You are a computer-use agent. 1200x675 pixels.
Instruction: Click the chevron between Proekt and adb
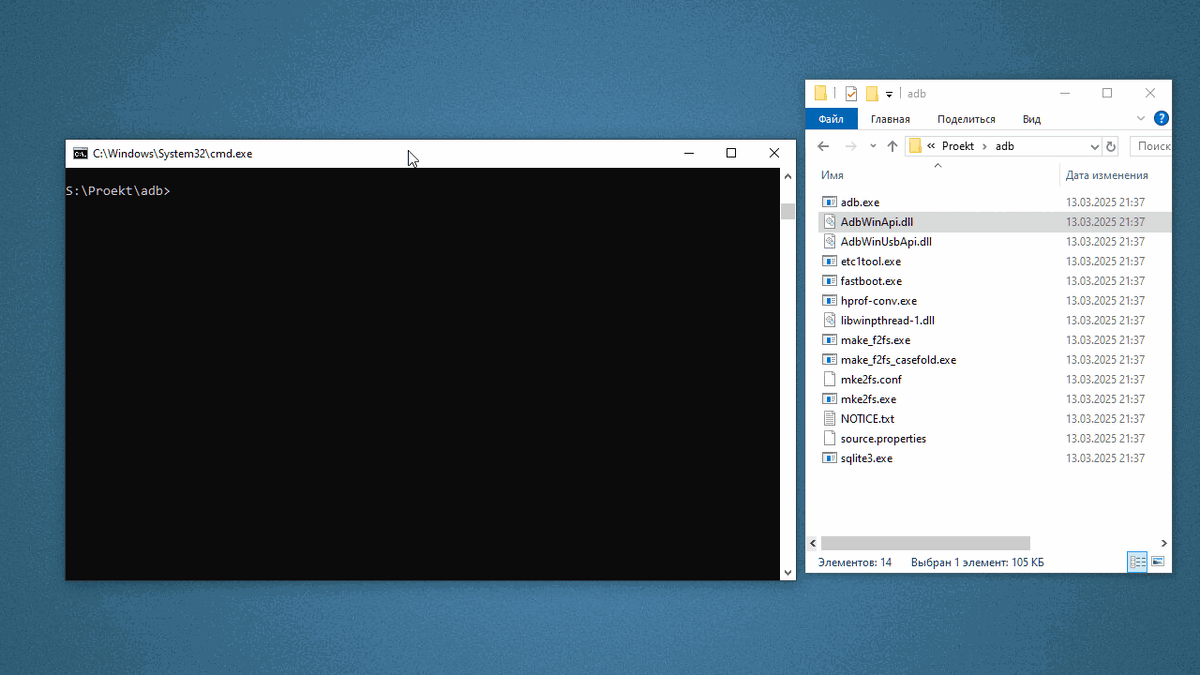coord(984,146)
